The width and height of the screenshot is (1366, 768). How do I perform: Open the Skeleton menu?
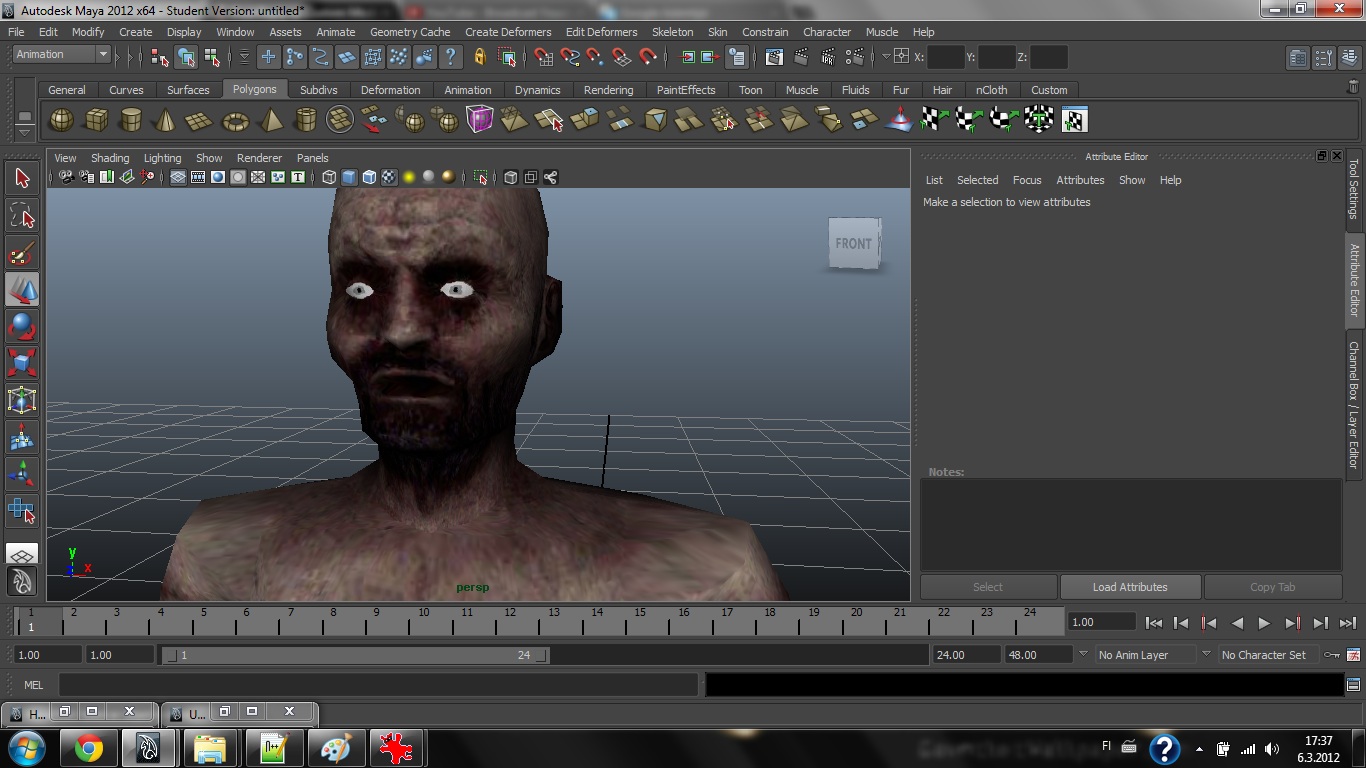point(672,32)
